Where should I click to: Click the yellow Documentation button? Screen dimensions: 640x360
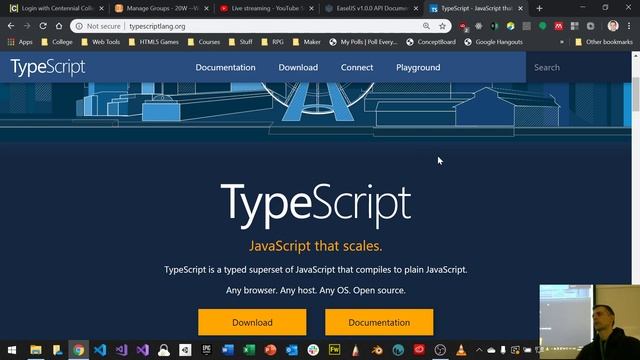point(379,322)
